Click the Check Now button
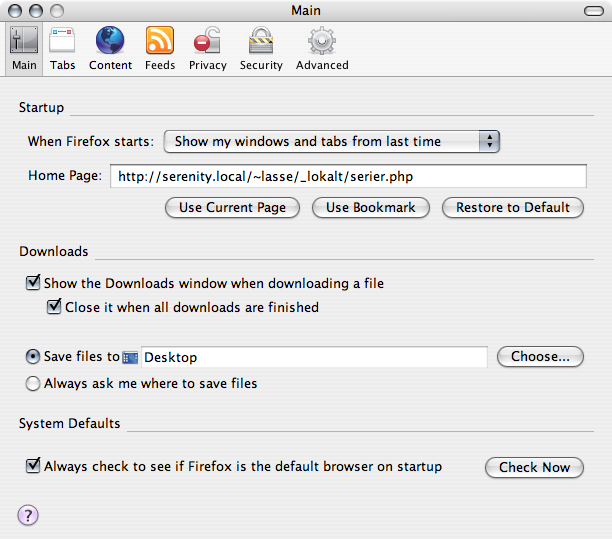This screenshot has height=539, width=612. pyautogui.click(x=534, y=467)
